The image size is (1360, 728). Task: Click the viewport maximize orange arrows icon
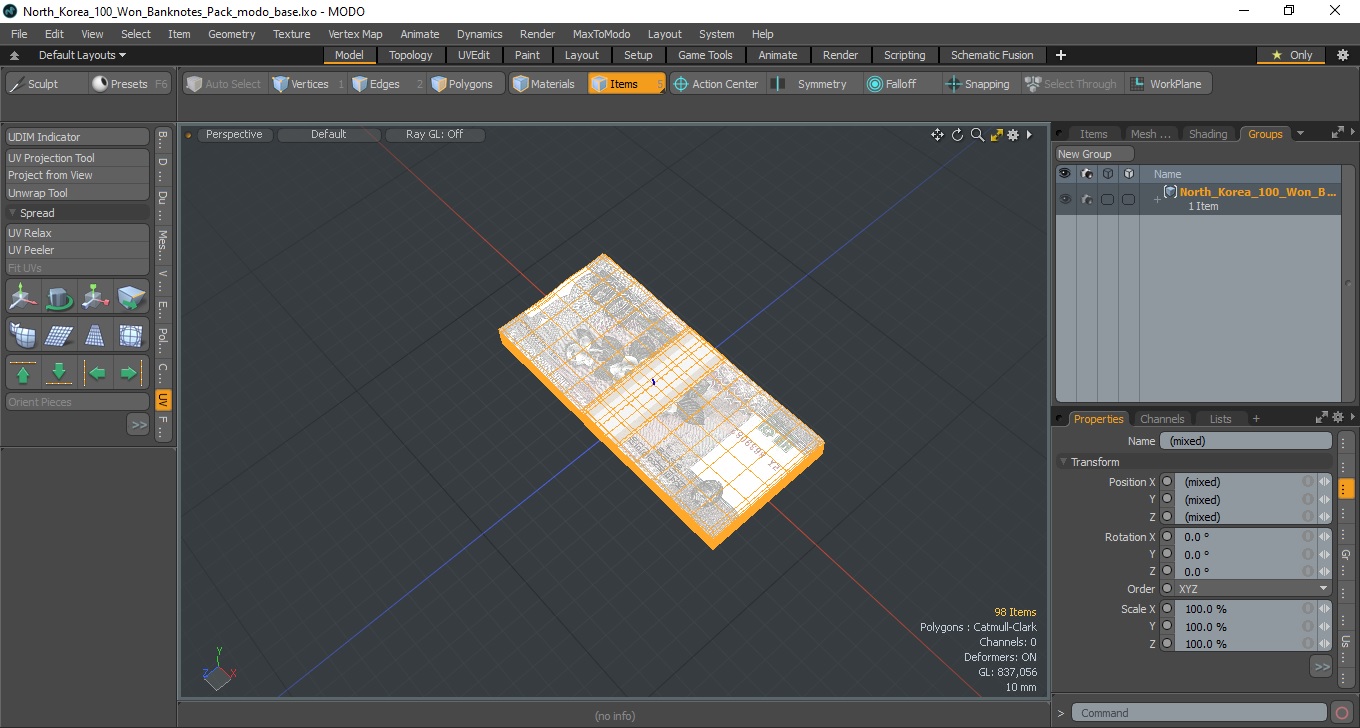(996, 135)
